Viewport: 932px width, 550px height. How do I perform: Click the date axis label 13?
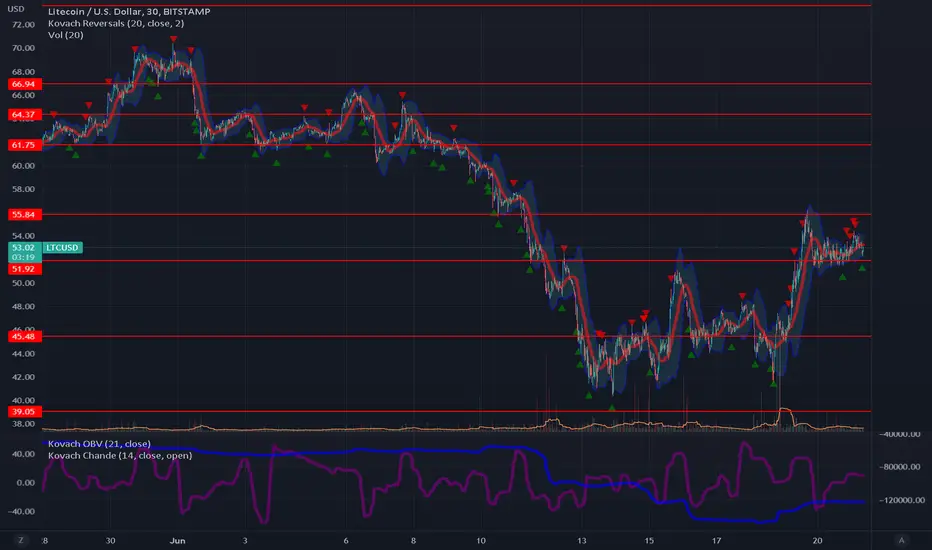click(581, 540)
